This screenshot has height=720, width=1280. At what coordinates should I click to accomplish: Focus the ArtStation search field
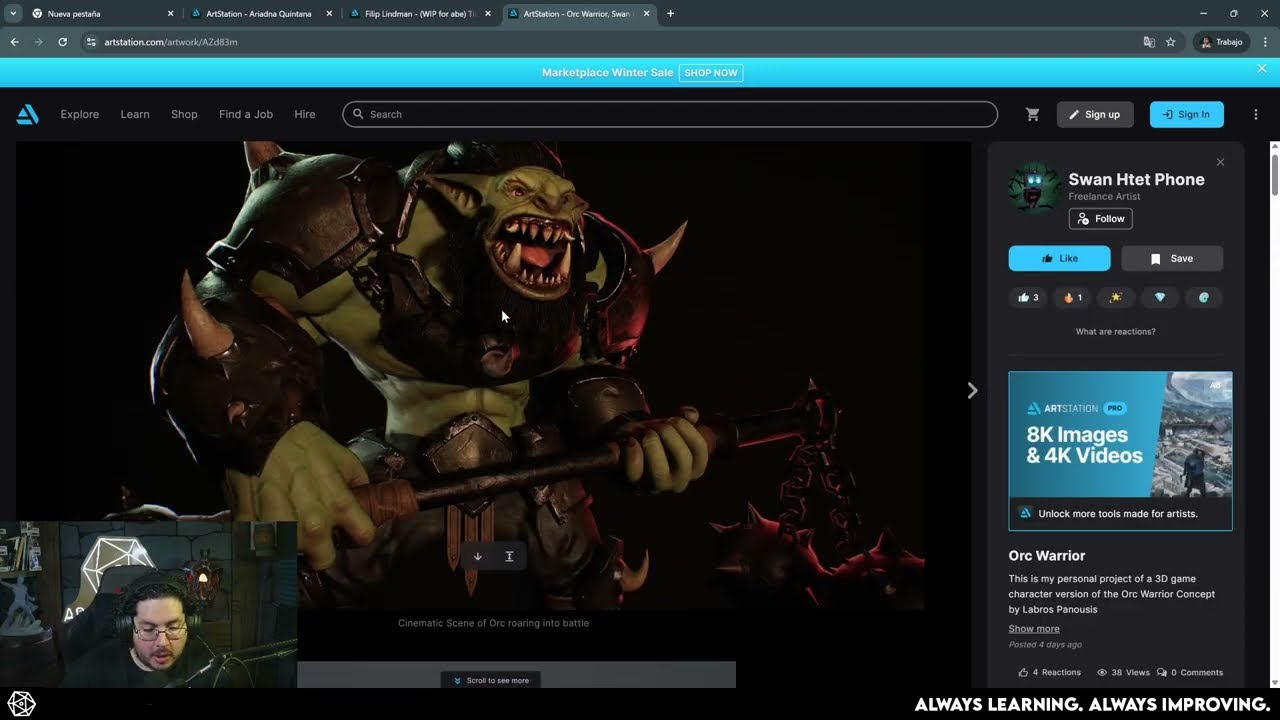point(670,114)
